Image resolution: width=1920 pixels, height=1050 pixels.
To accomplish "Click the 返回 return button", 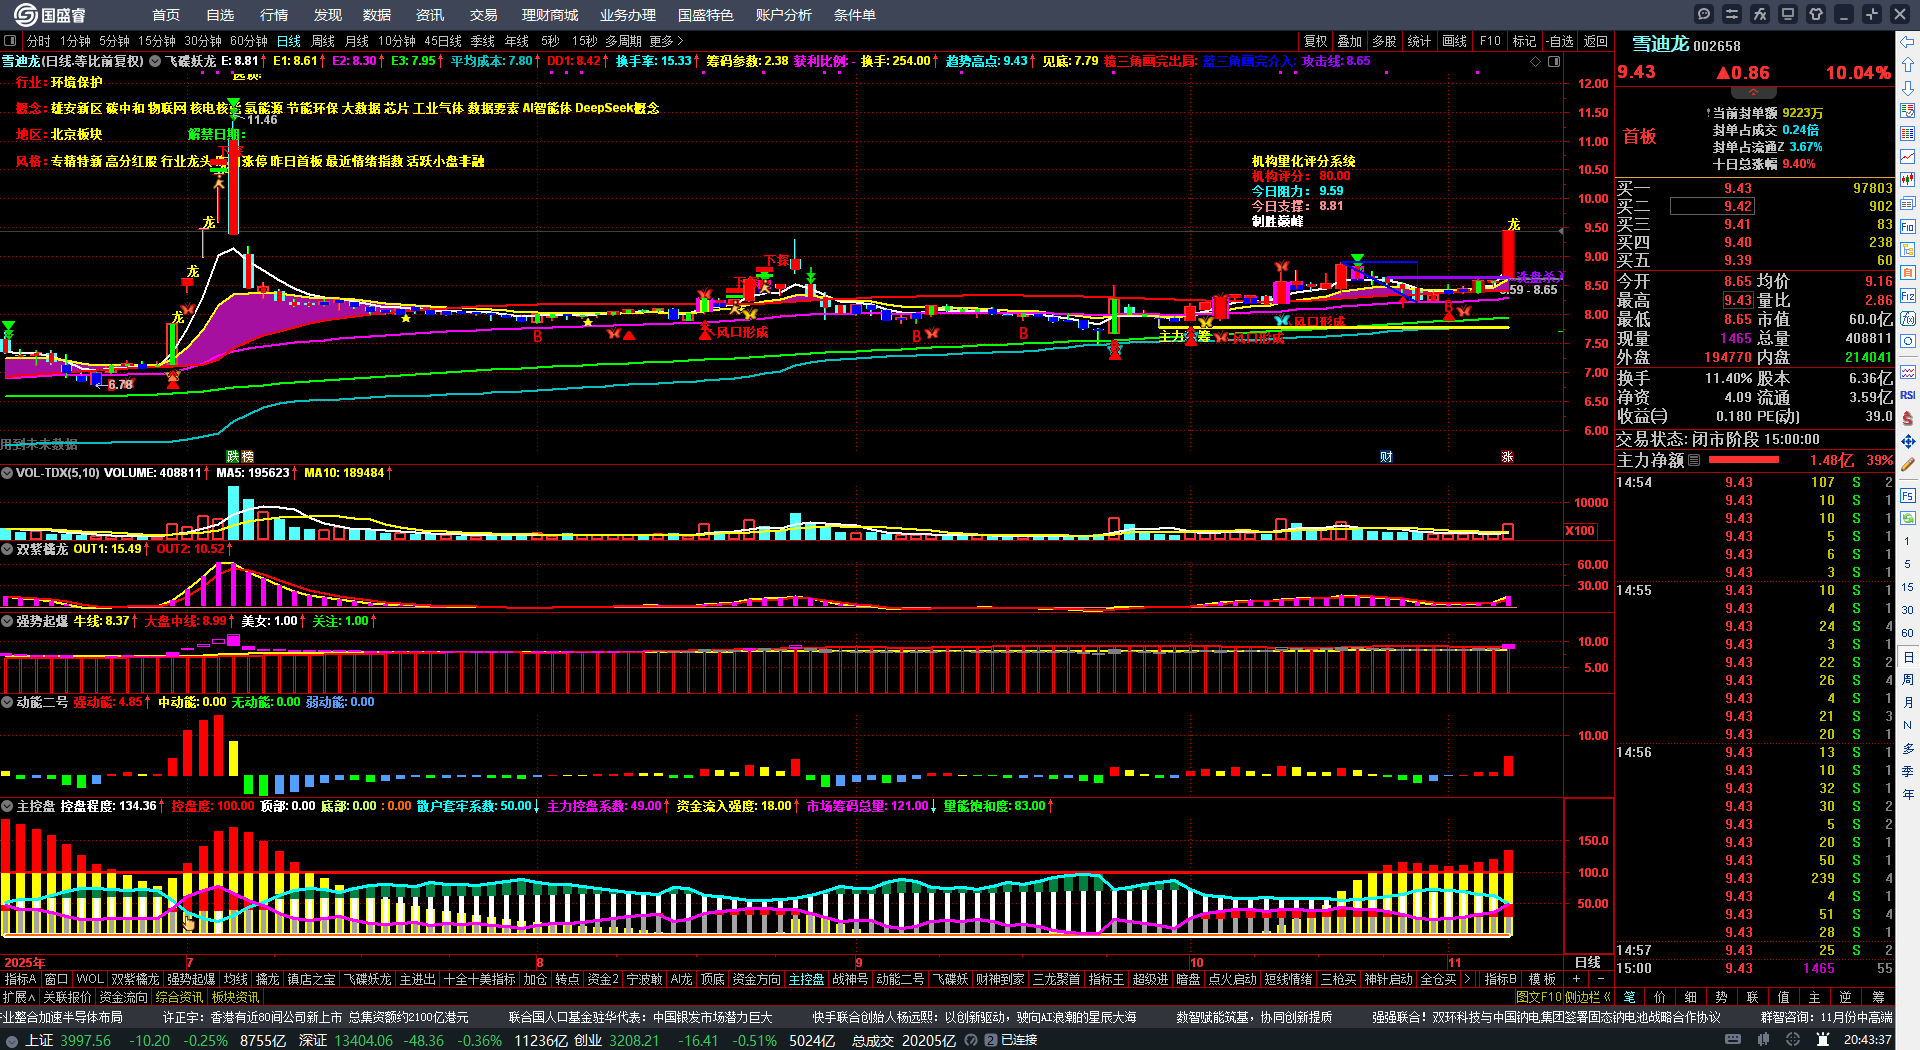I will (1596, 41).
